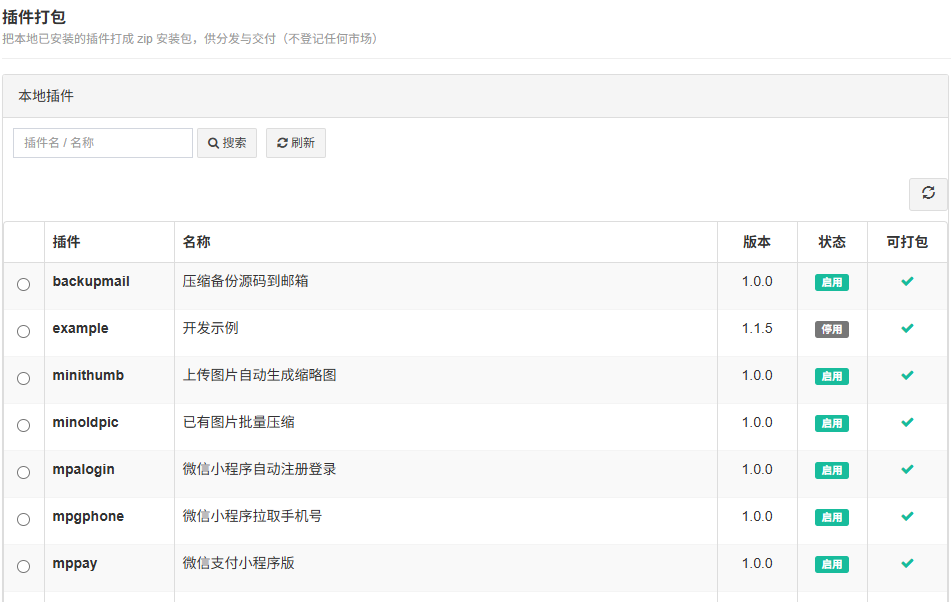Pick the minoldpic plugin radio button
This screenshot has height=602, width=951.
(24, 426)
